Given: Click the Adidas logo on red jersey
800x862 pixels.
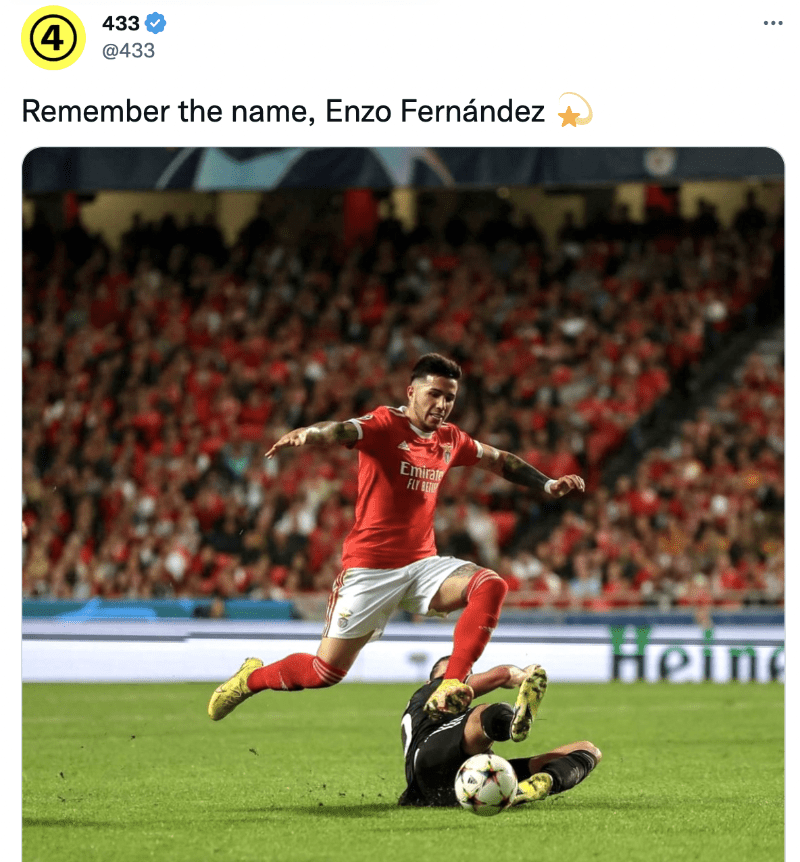Looking at the screenshot, I should [x=404, y=445].
